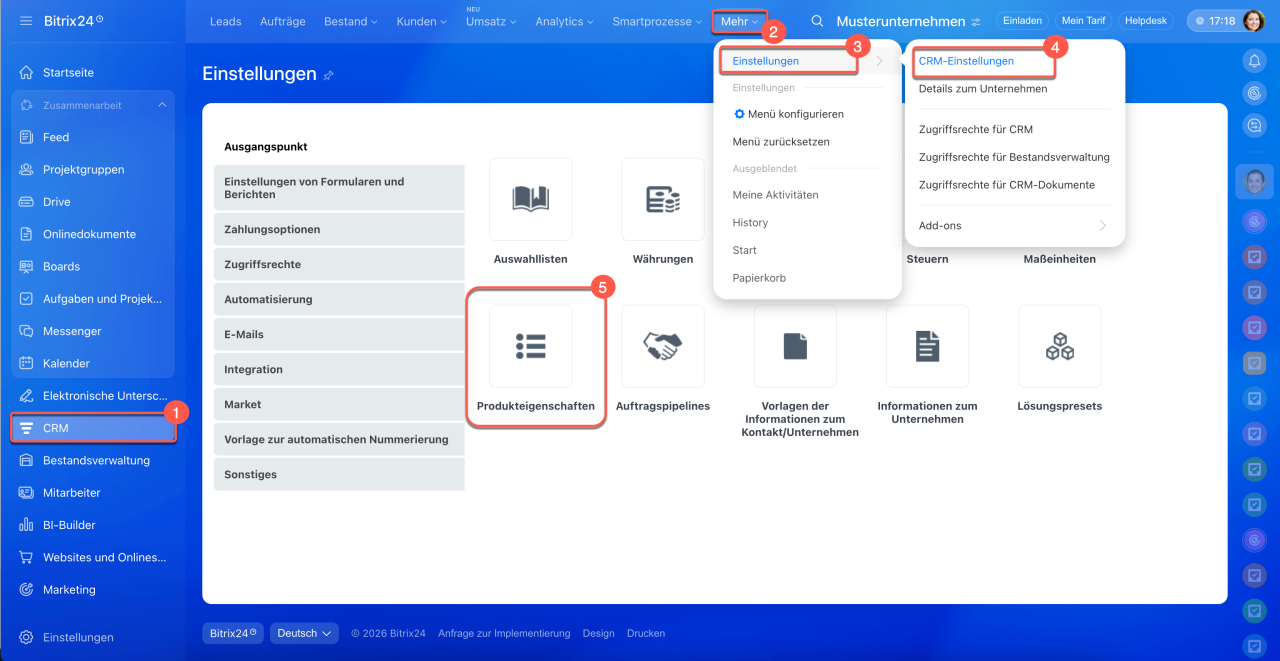Expand the Bestand dropdown in top menu
The image size is (1280, 661).
351,21
